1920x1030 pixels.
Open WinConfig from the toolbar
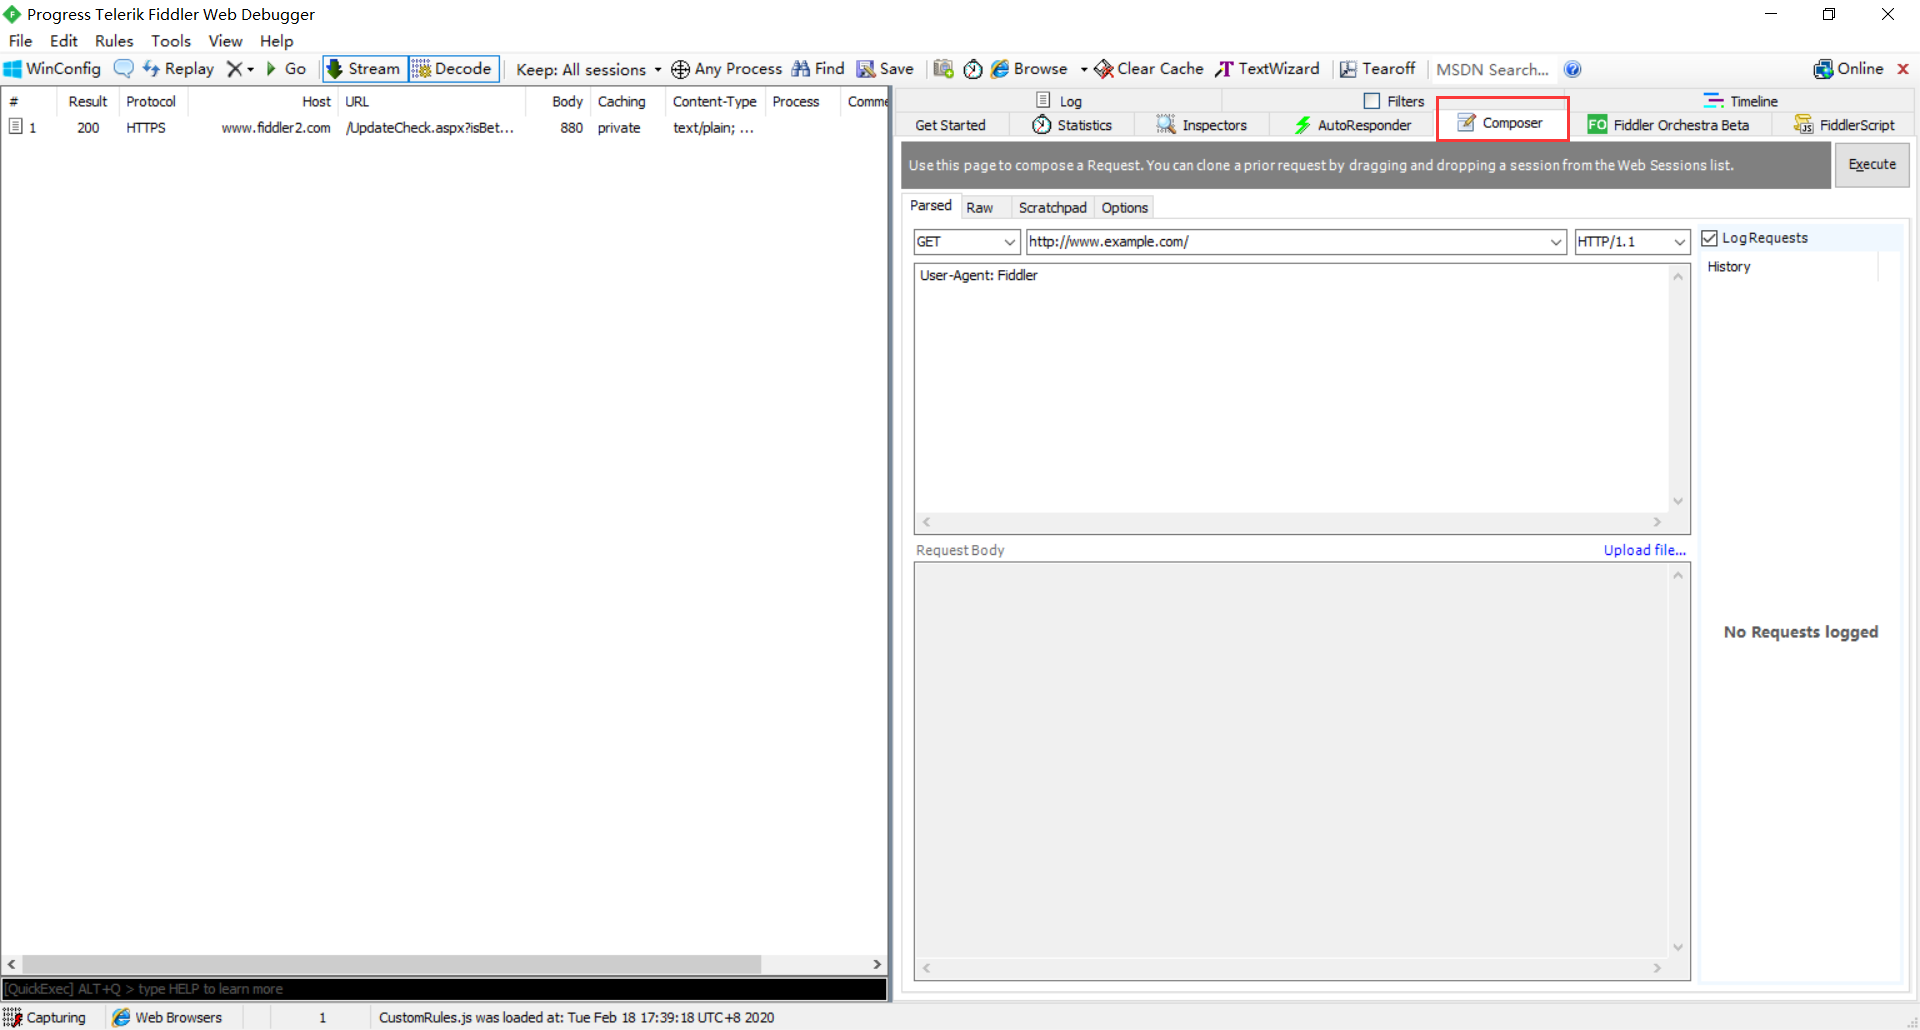tap(53, 69)
